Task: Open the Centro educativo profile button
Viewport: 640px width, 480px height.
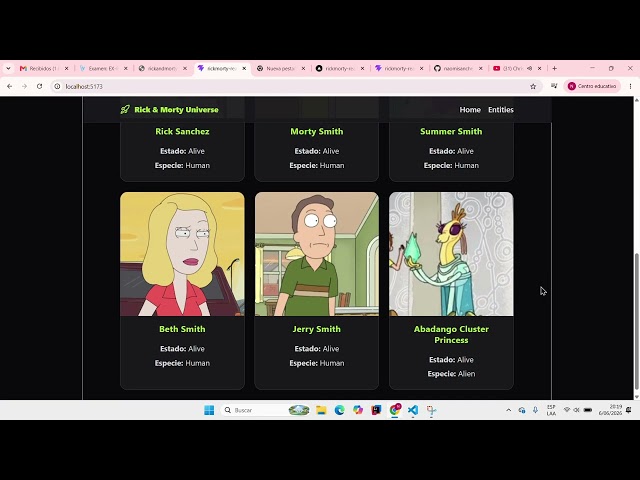Action: [592, 86]
